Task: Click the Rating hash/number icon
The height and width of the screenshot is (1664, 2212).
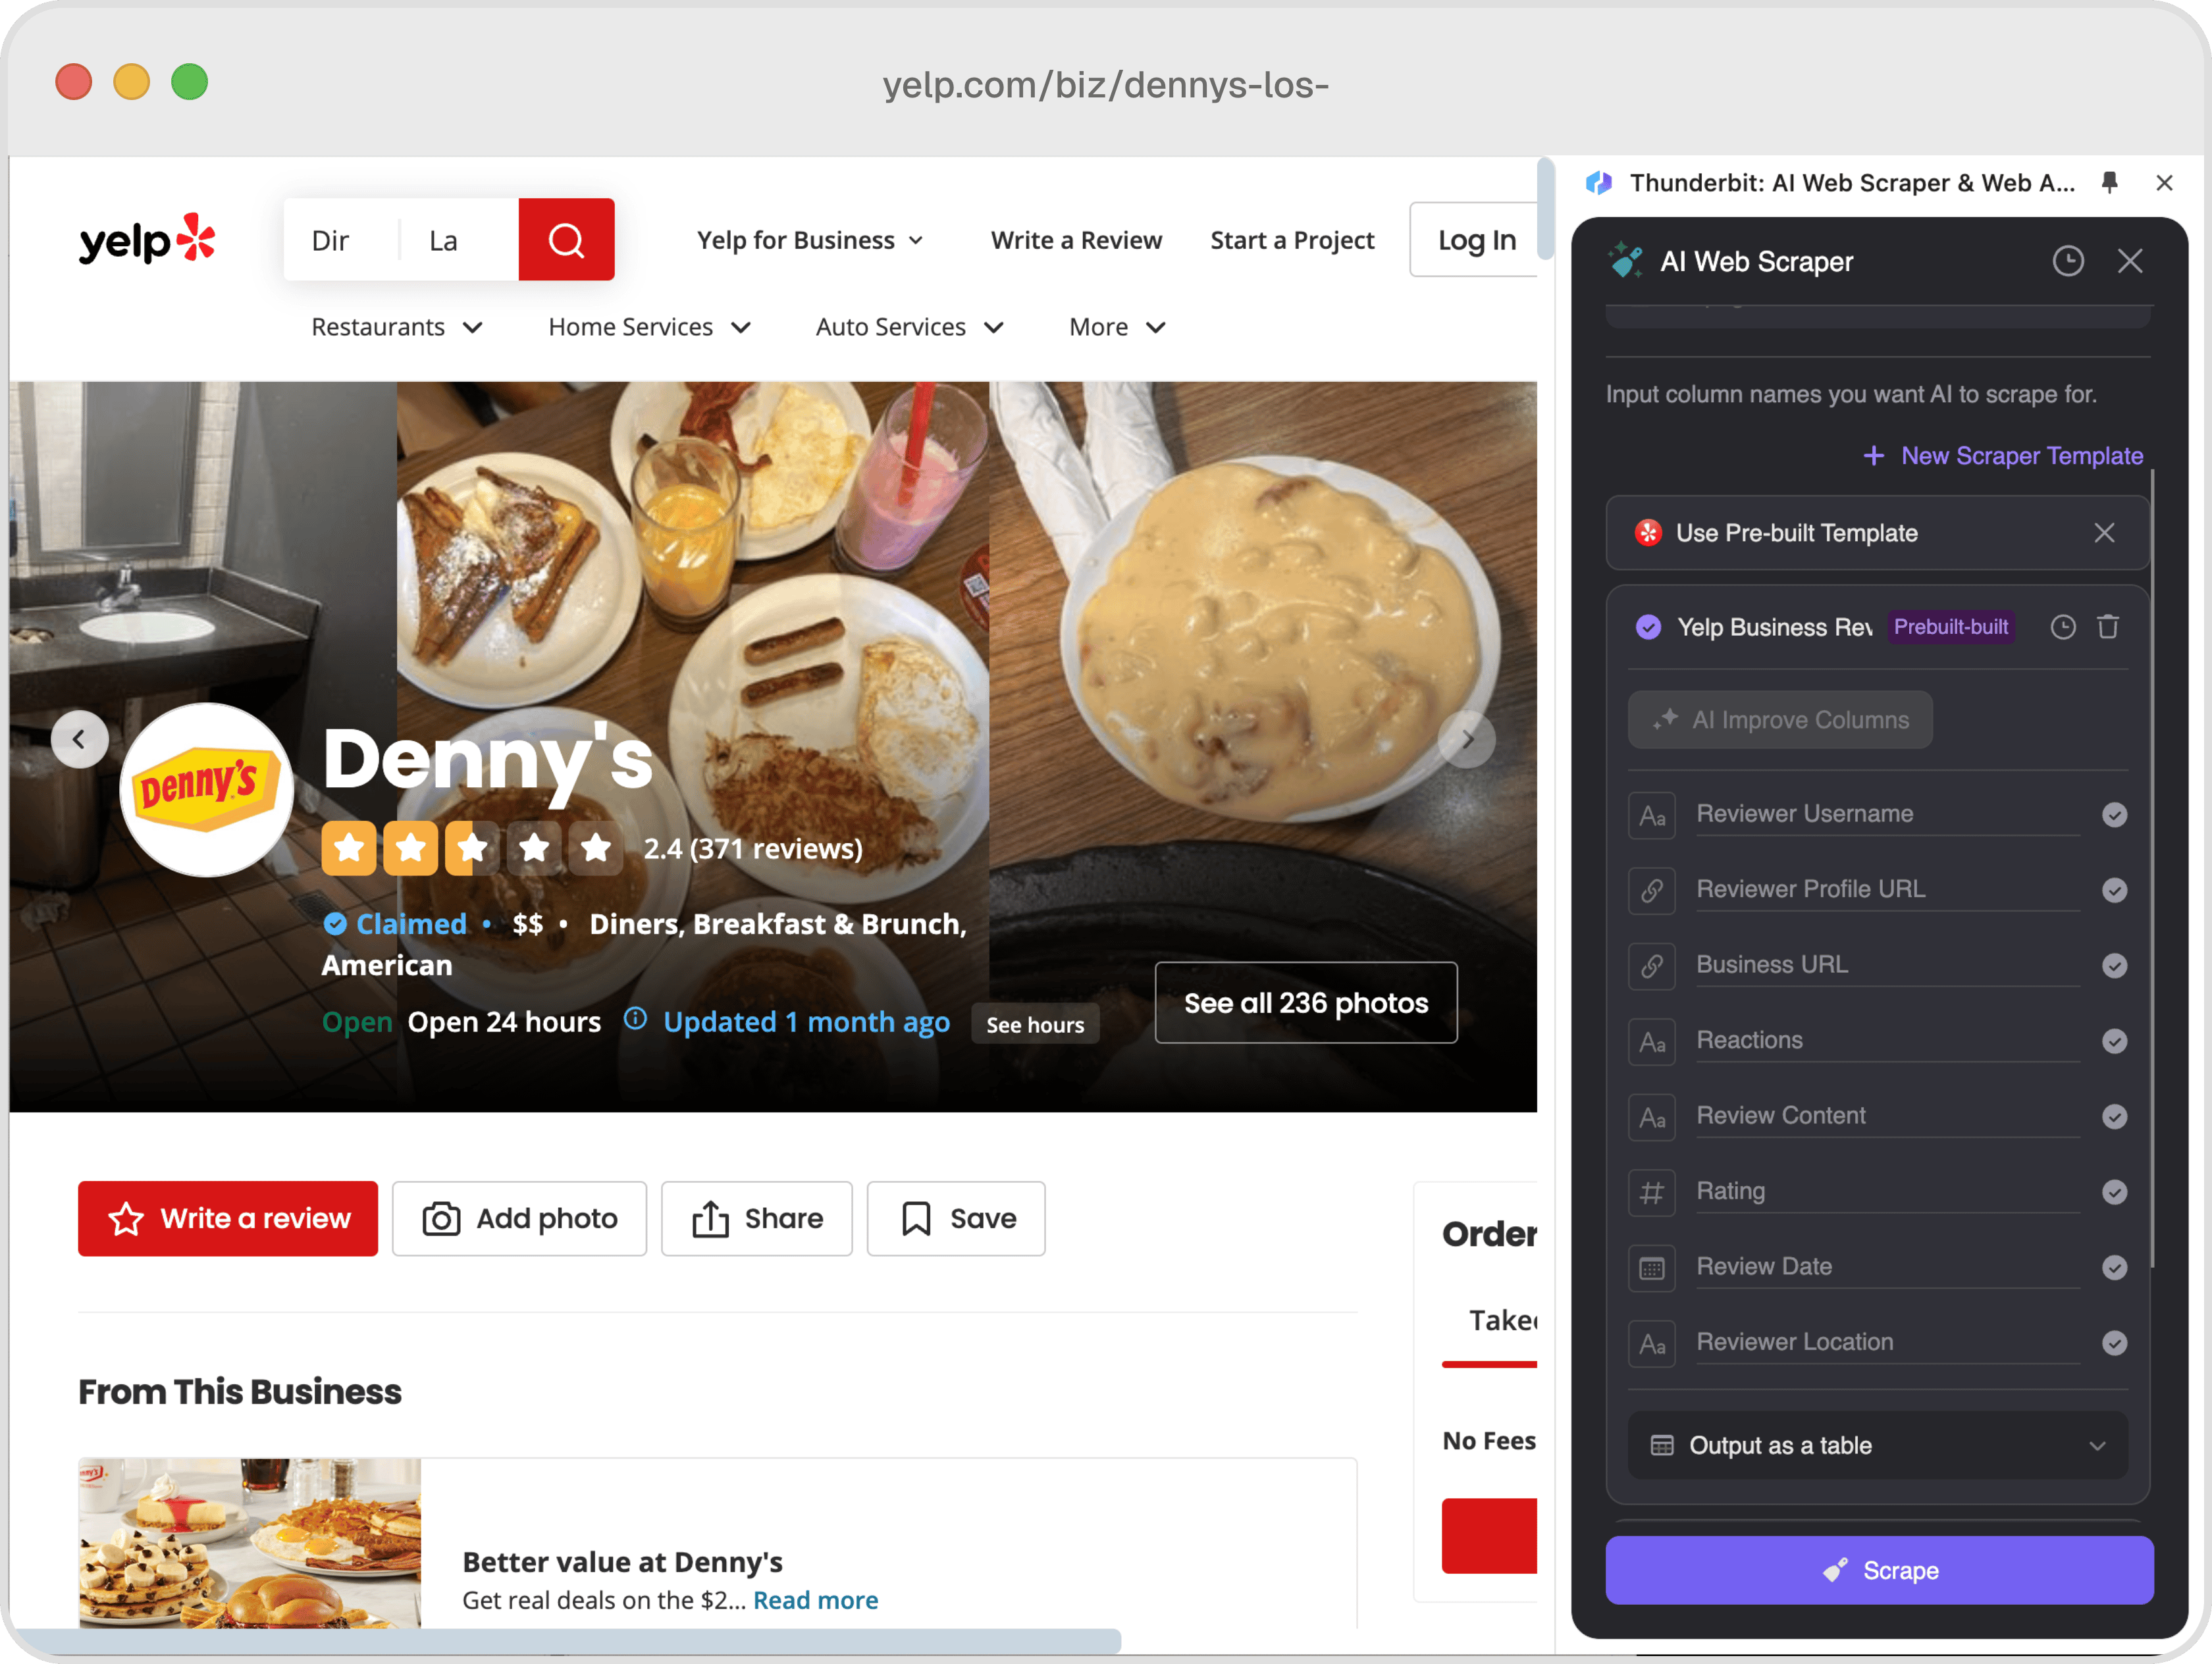Action: [x=1650, y=1190]
